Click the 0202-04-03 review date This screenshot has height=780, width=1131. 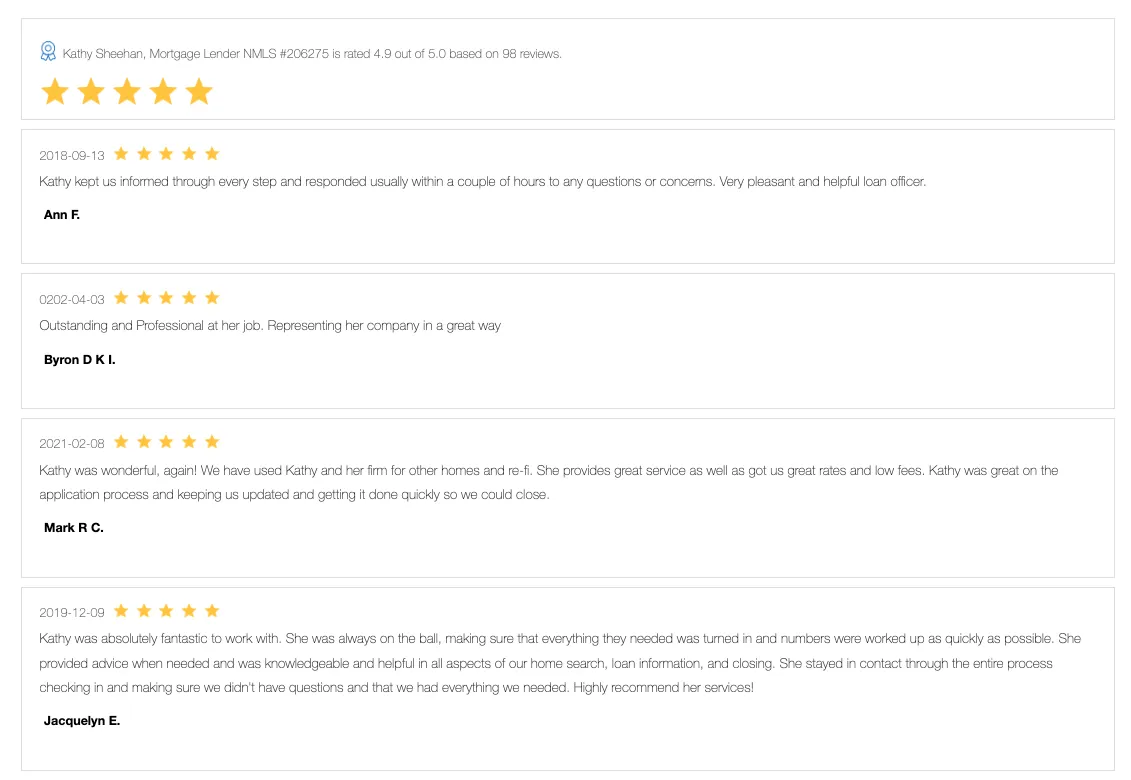[x=72, y=300]
